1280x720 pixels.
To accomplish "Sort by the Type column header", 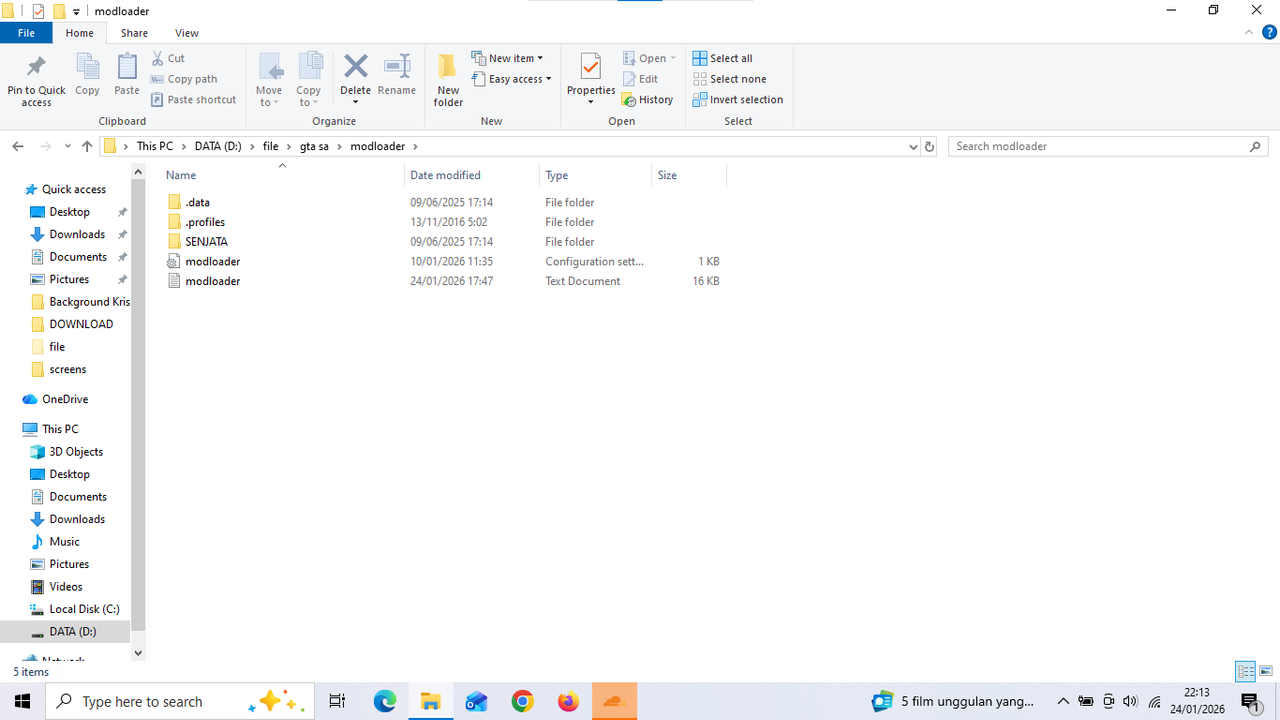I will [x=595, y=175].
